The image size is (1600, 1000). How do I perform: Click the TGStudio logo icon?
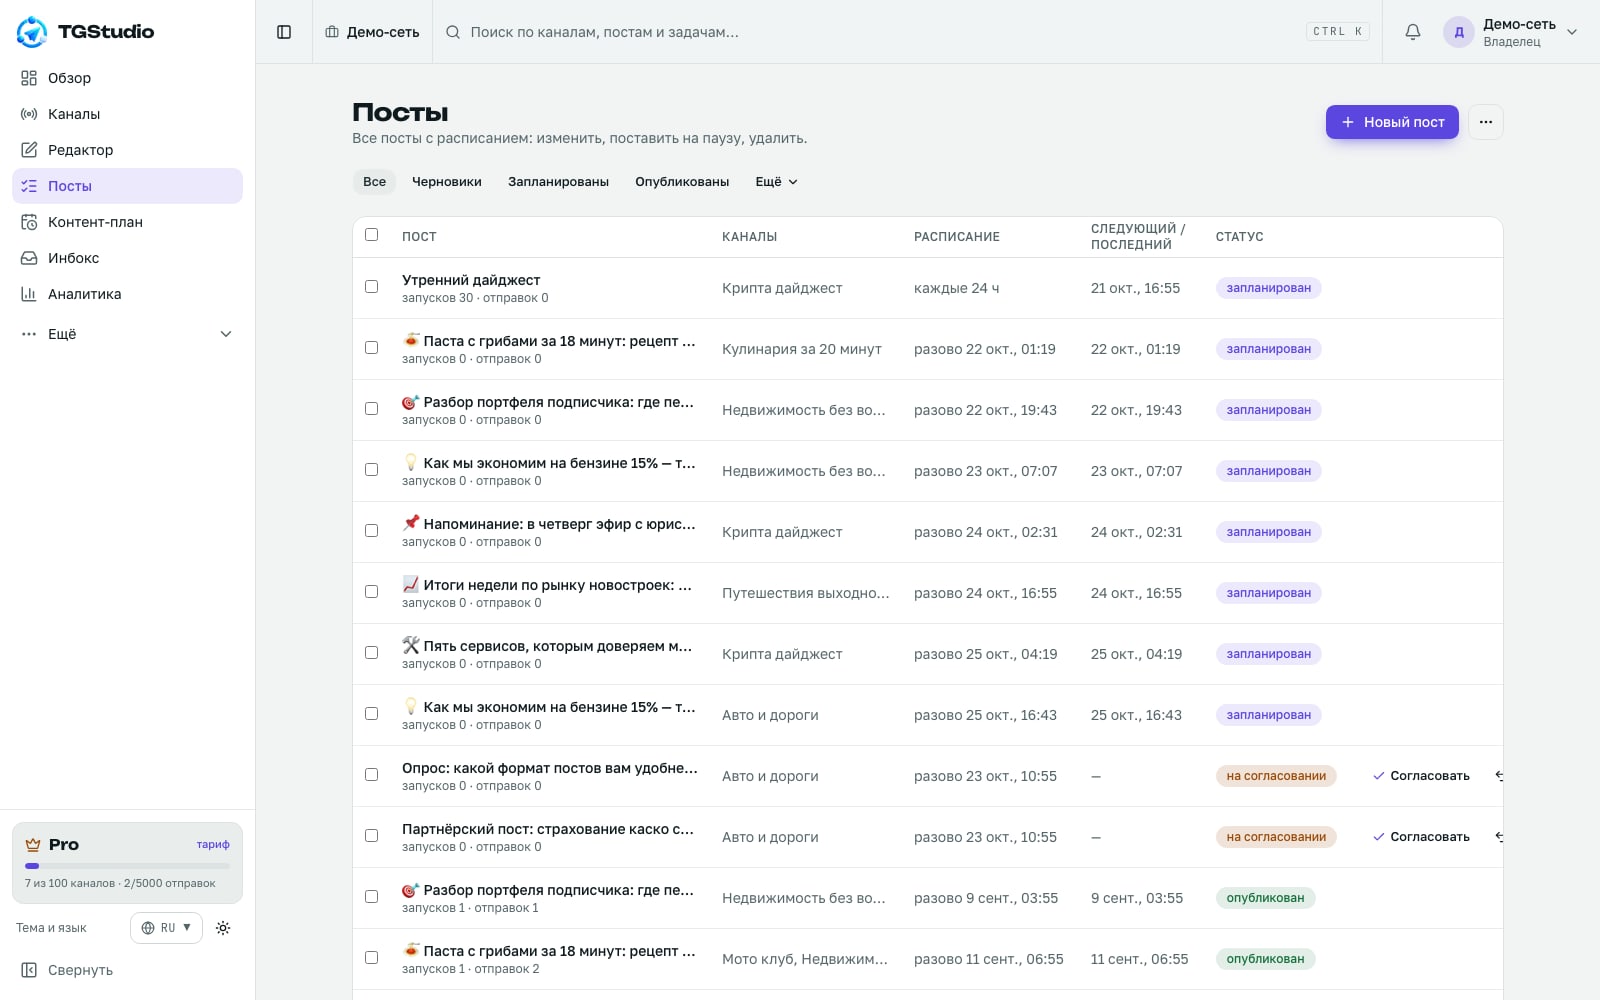coord(32,32)
